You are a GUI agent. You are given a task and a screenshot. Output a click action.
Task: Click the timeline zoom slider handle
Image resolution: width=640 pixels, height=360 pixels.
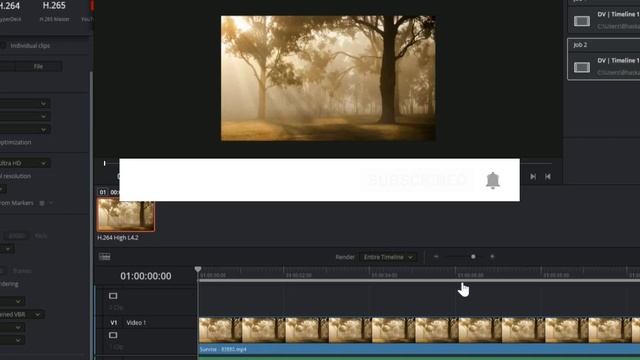(x=473, y=257)
